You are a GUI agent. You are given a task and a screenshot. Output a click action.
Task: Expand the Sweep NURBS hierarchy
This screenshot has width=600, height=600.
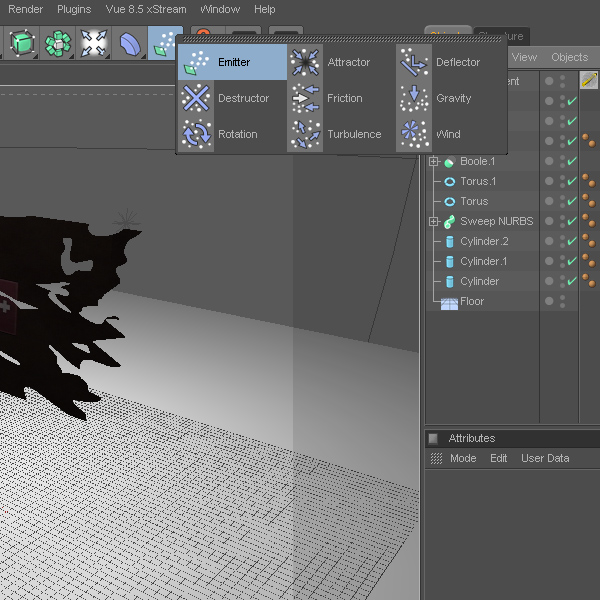pos(434,221)
